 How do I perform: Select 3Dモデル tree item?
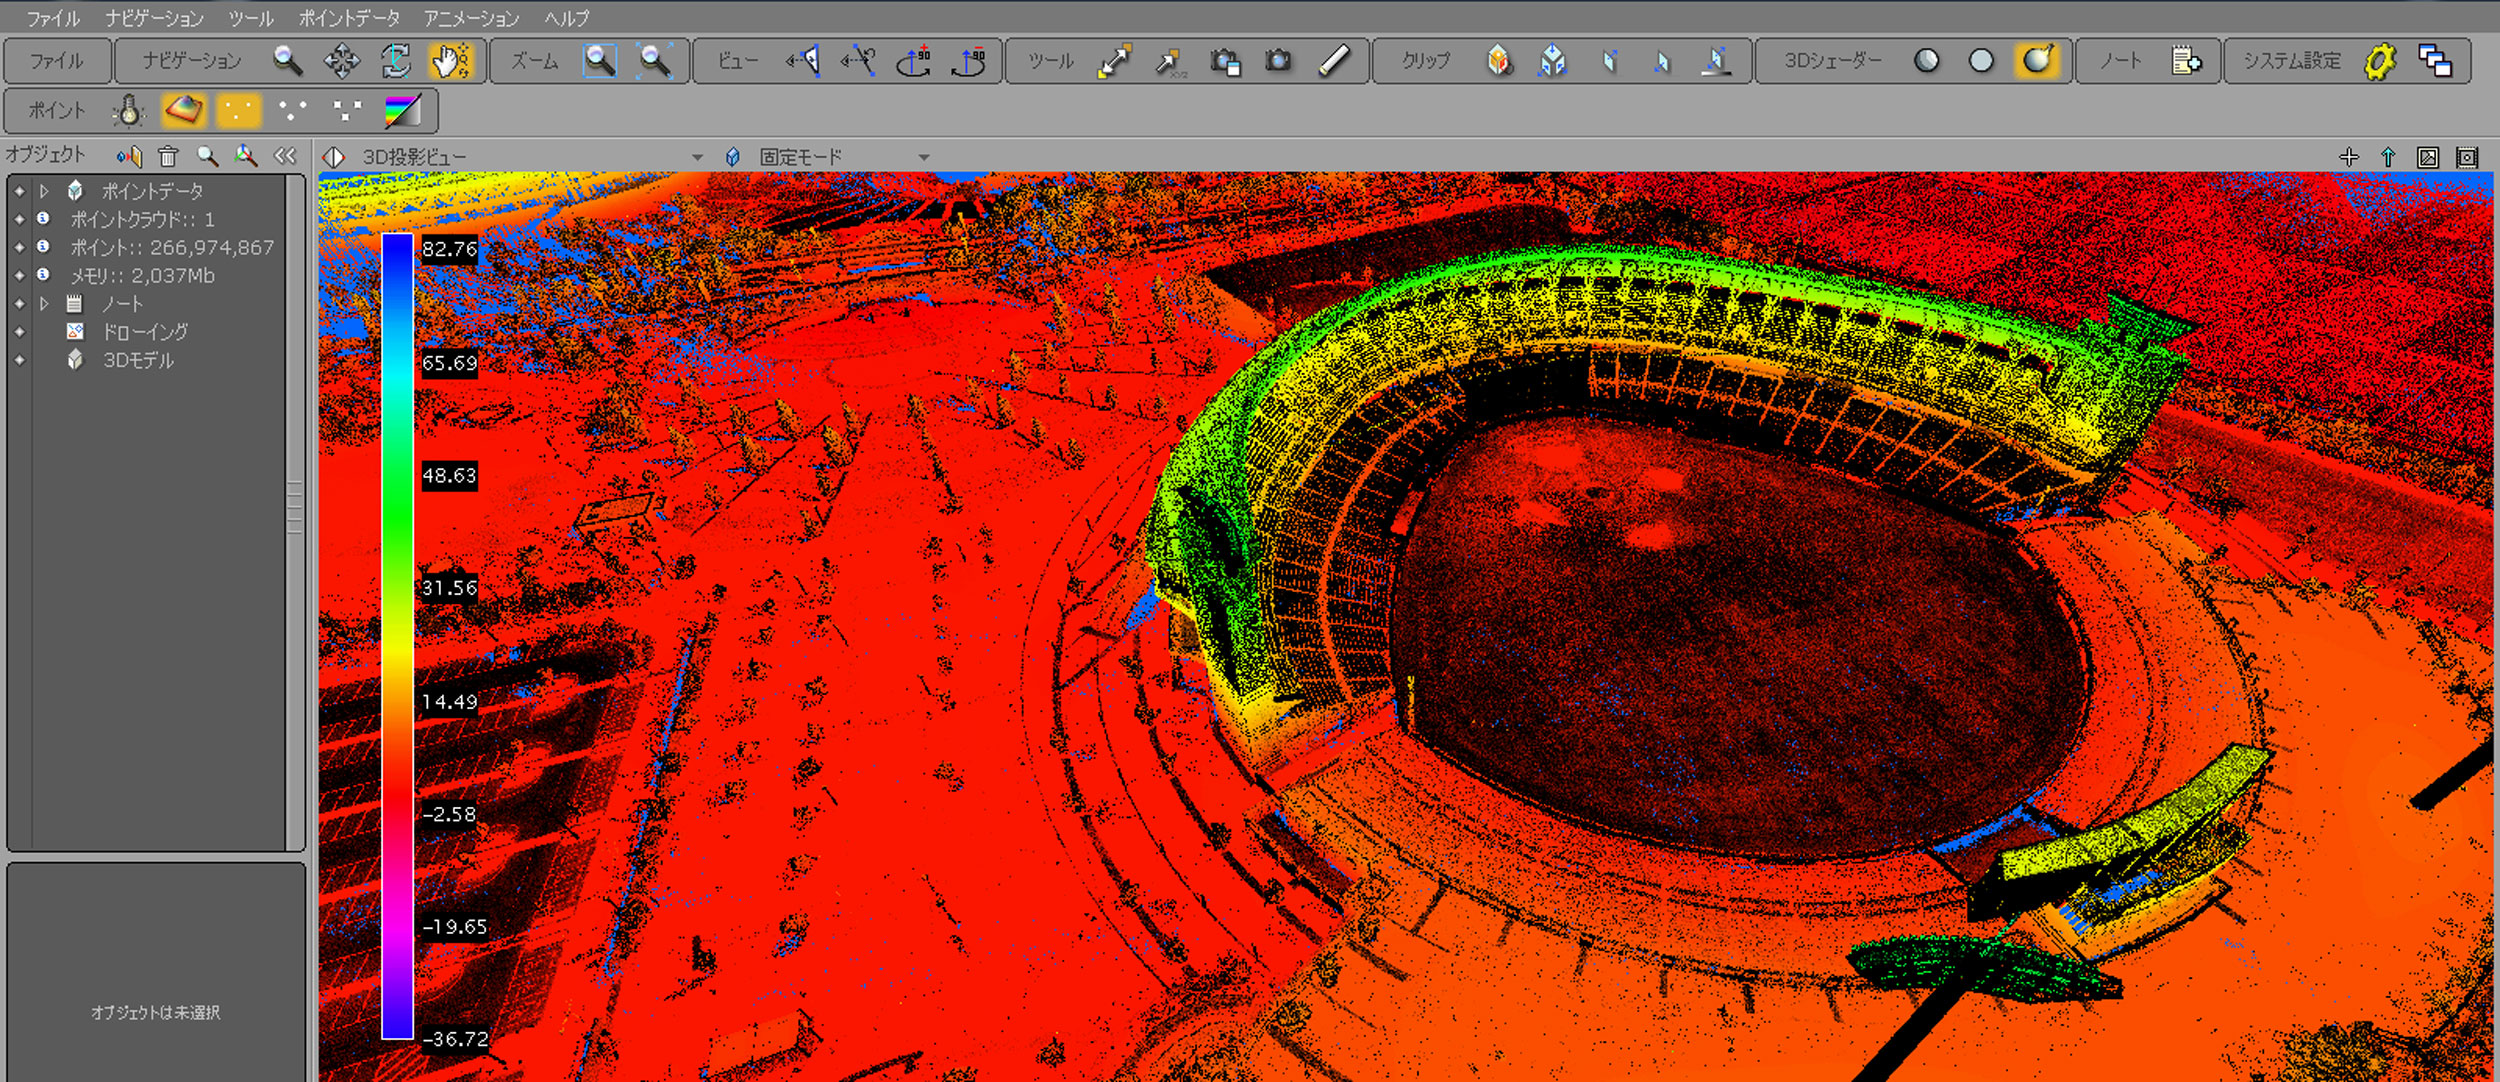pos(138,360)
